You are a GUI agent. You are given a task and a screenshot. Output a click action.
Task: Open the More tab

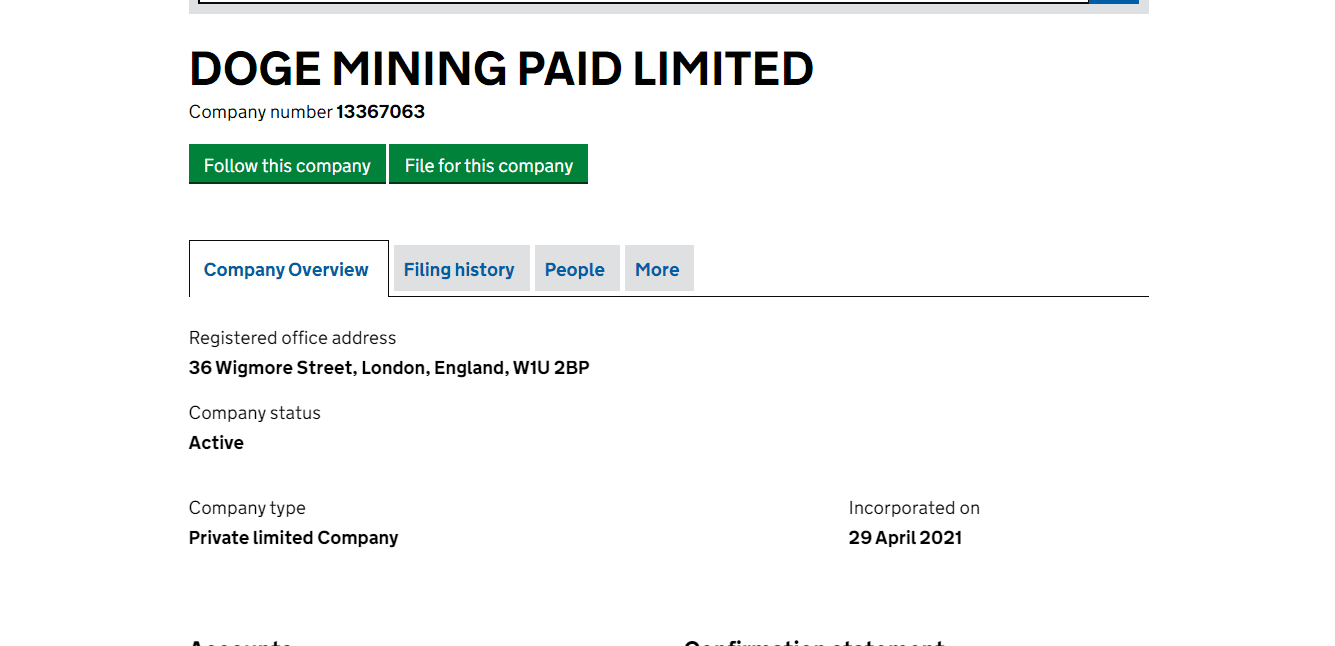coord(657,269)
